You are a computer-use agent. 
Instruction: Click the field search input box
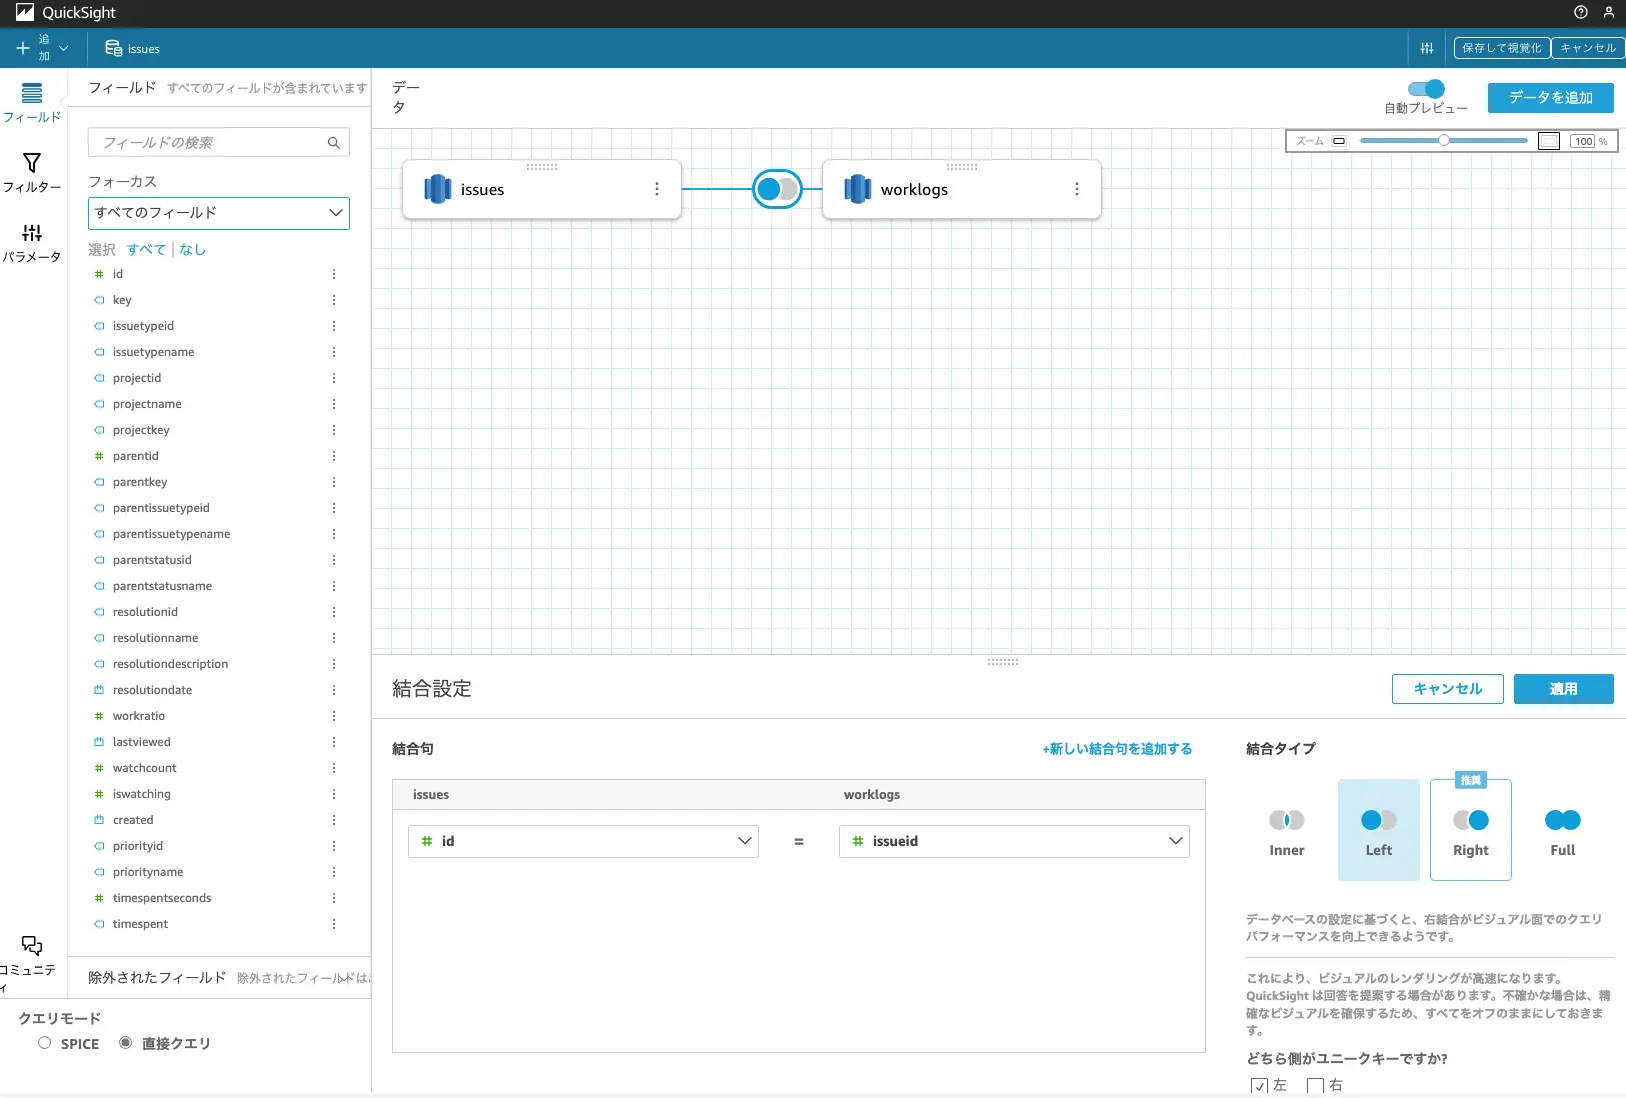point(219,143)
